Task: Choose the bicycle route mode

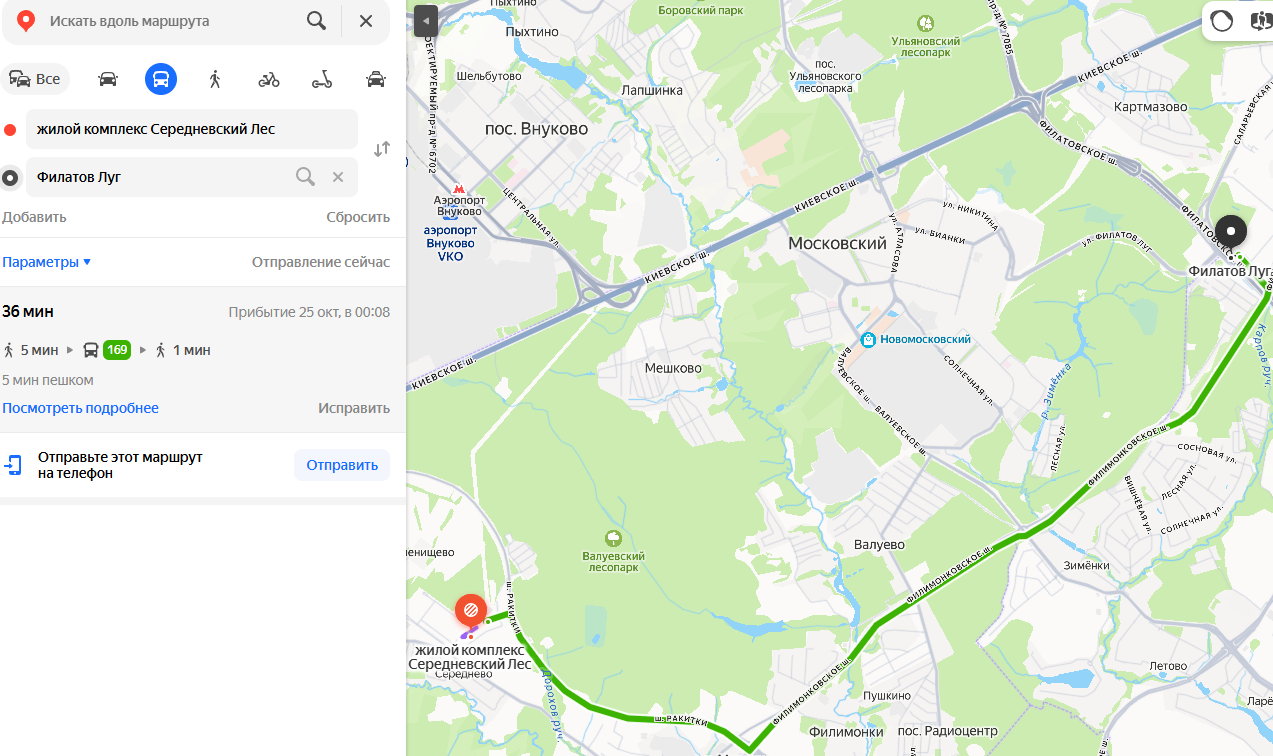Action: [x=269, y=79]
